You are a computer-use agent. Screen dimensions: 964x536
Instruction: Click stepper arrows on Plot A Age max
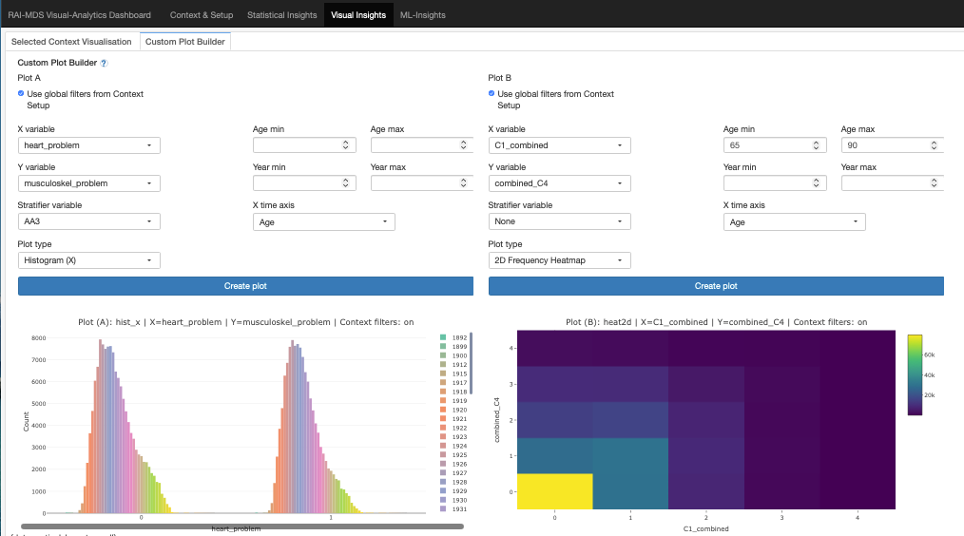[x=464, y=145]
